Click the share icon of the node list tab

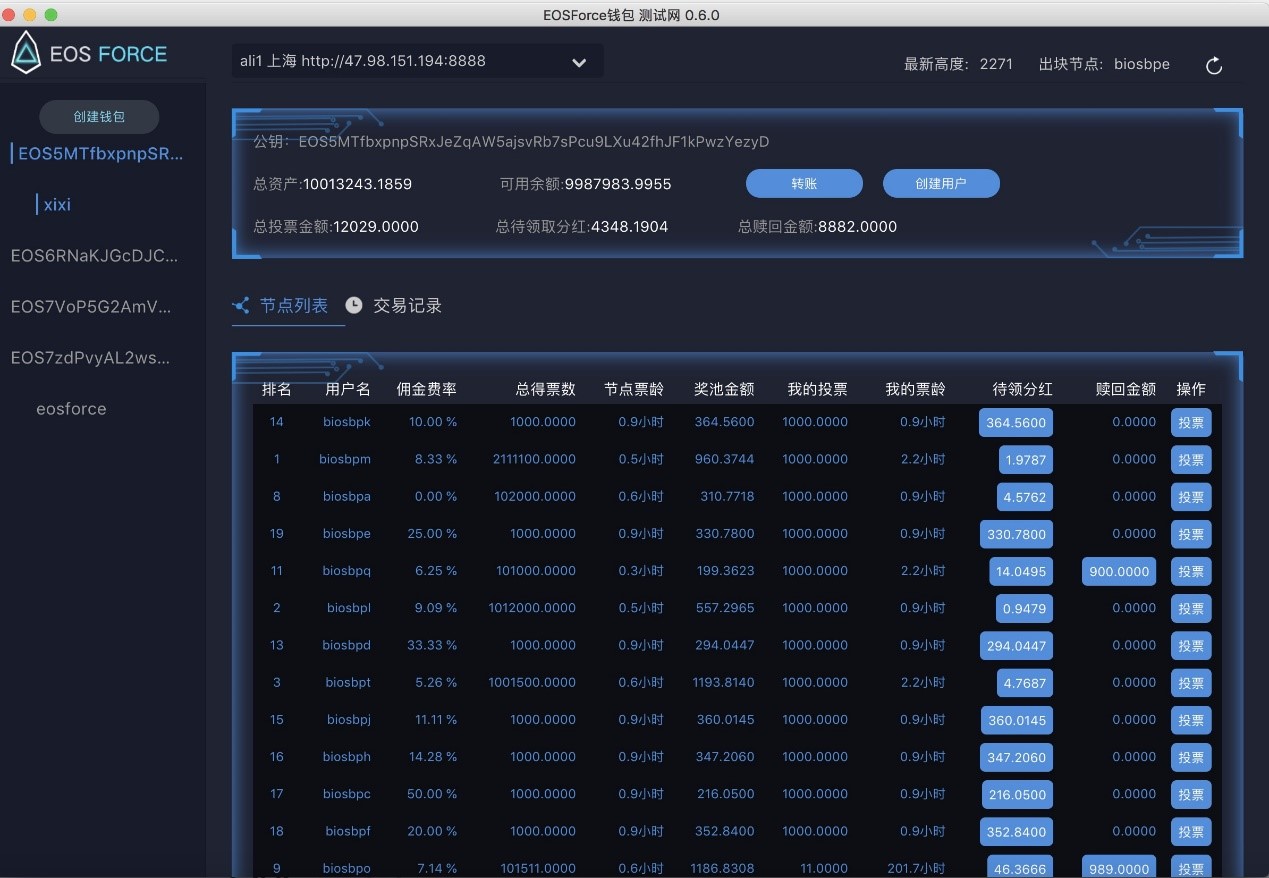241,306
